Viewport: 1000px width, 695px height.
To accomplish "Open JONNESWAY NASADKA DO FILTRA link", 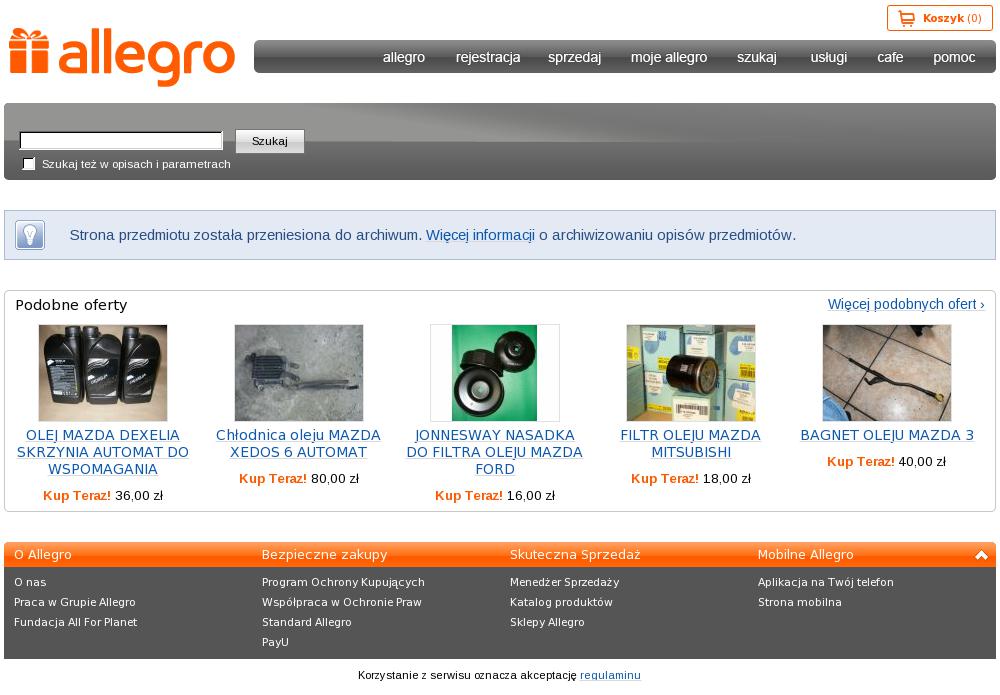I will pos(494,452).
